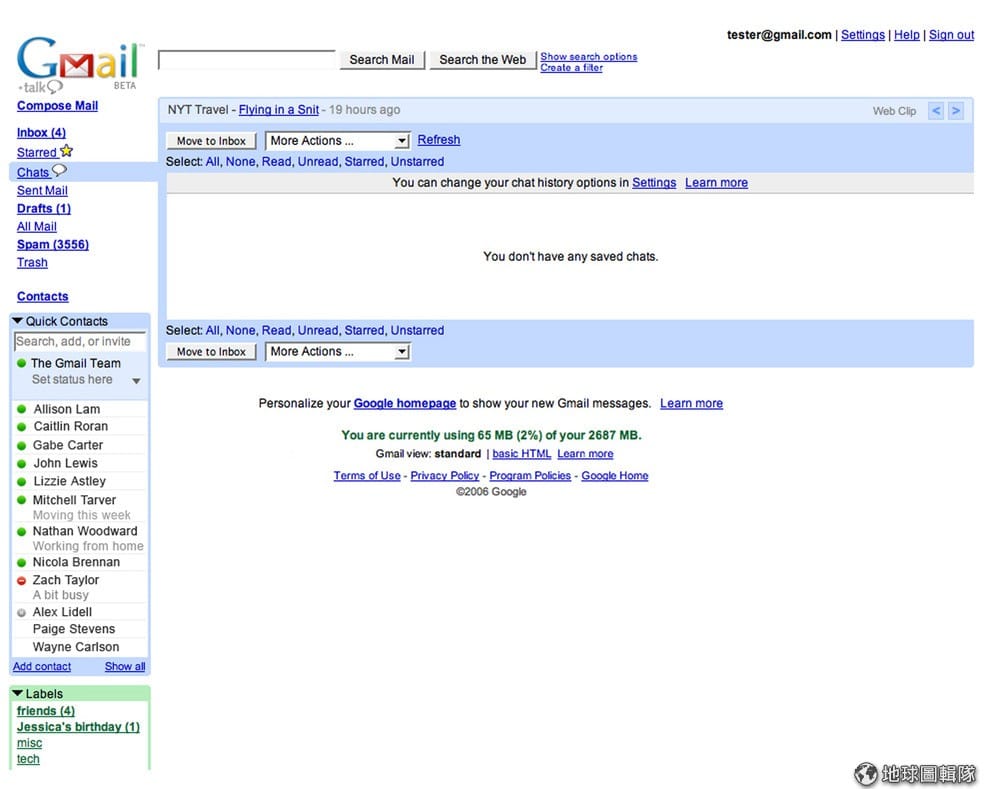
Task: Open Spam (3556) folder
Action: point(53,244)
